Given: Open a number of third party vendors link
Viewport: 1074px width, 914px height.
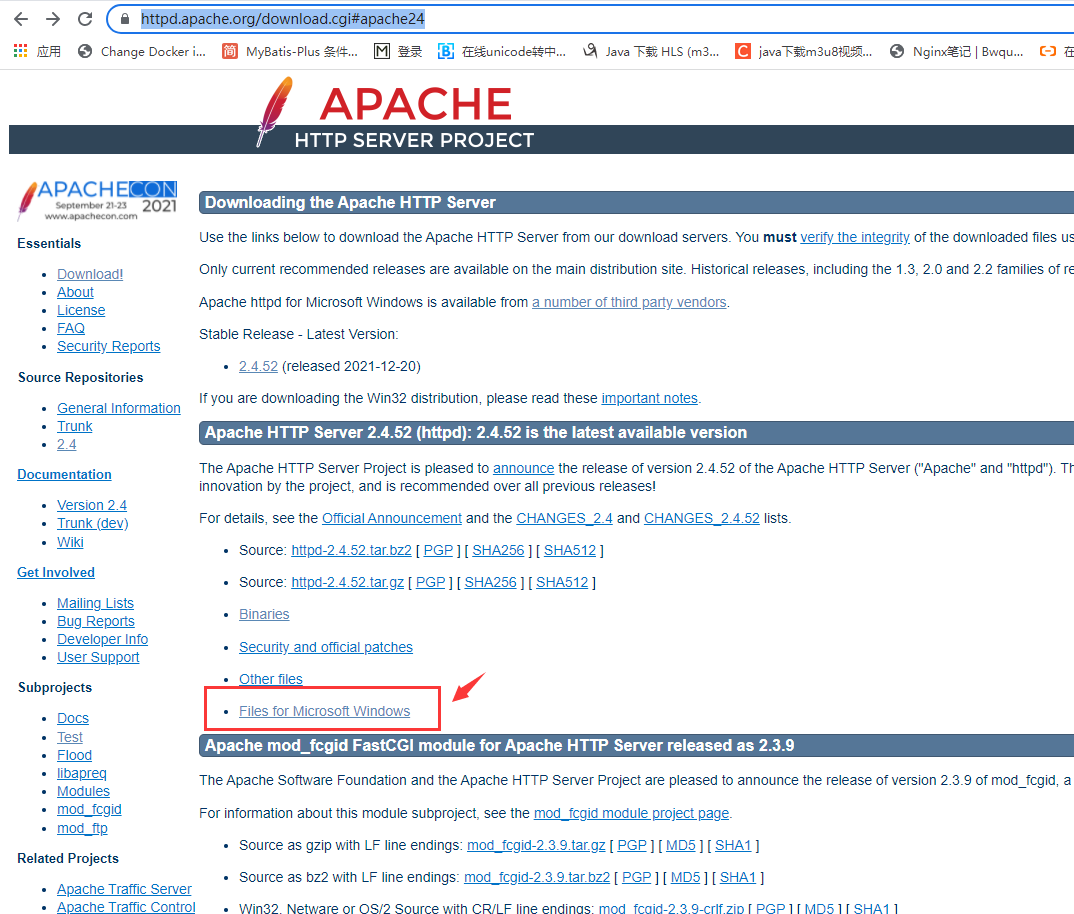Looking at the screenshot, I should 629,302.
